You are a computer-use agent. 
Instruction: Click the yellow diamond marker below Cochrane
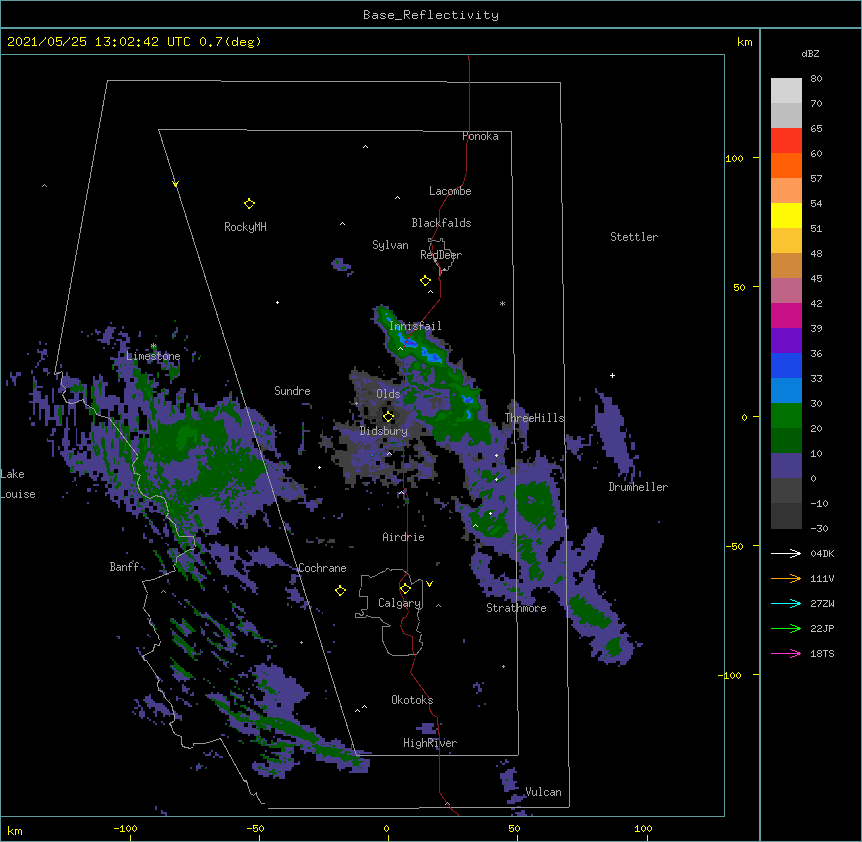tap(340, 591)
